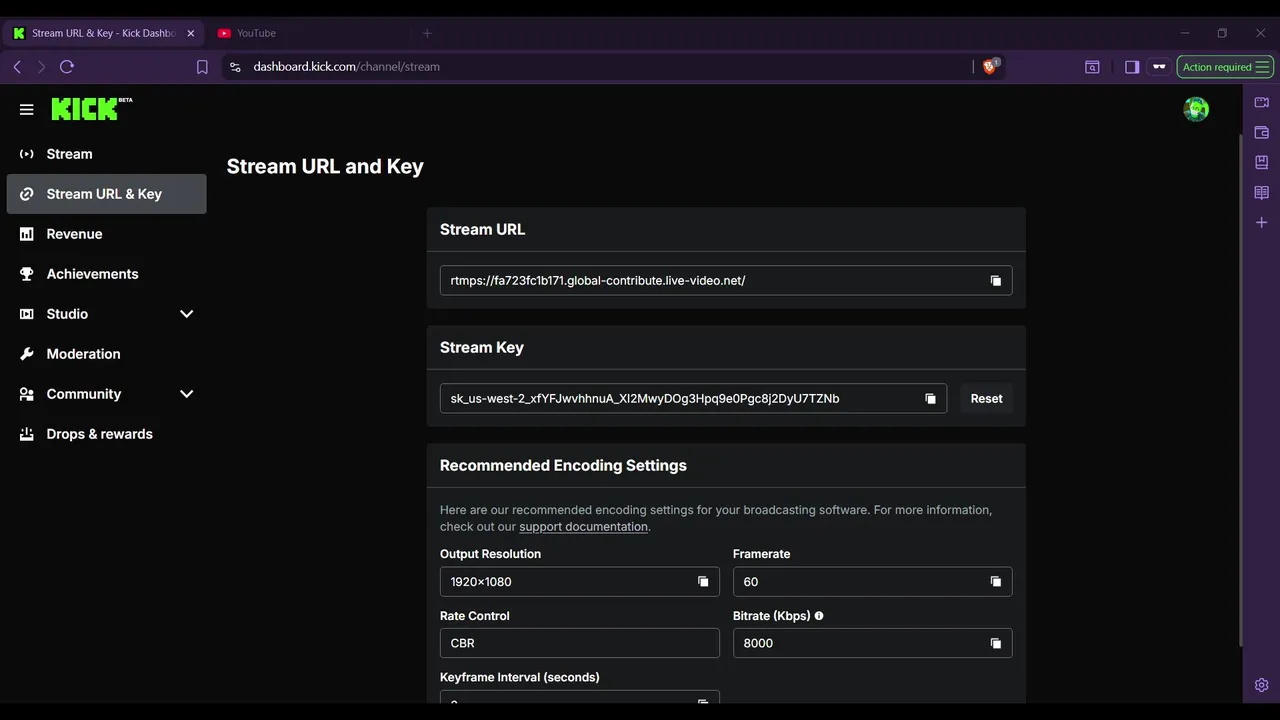Click the Bitrate info icon
Image resolution: width=1280 pixels, height=720 pixels.
(819, 616)
